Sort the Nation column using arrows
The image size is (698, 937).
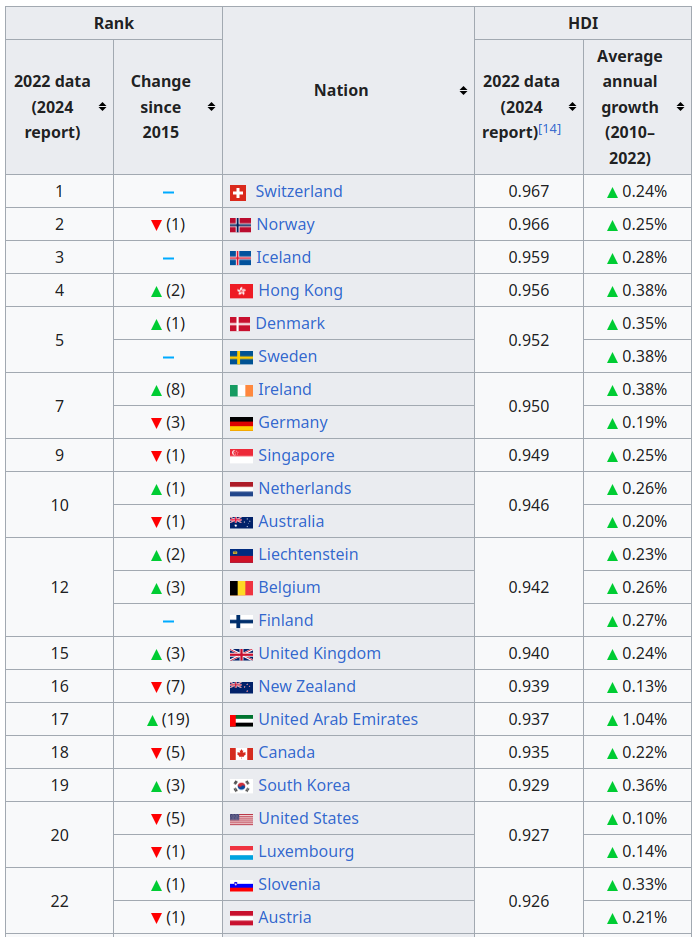463,90
